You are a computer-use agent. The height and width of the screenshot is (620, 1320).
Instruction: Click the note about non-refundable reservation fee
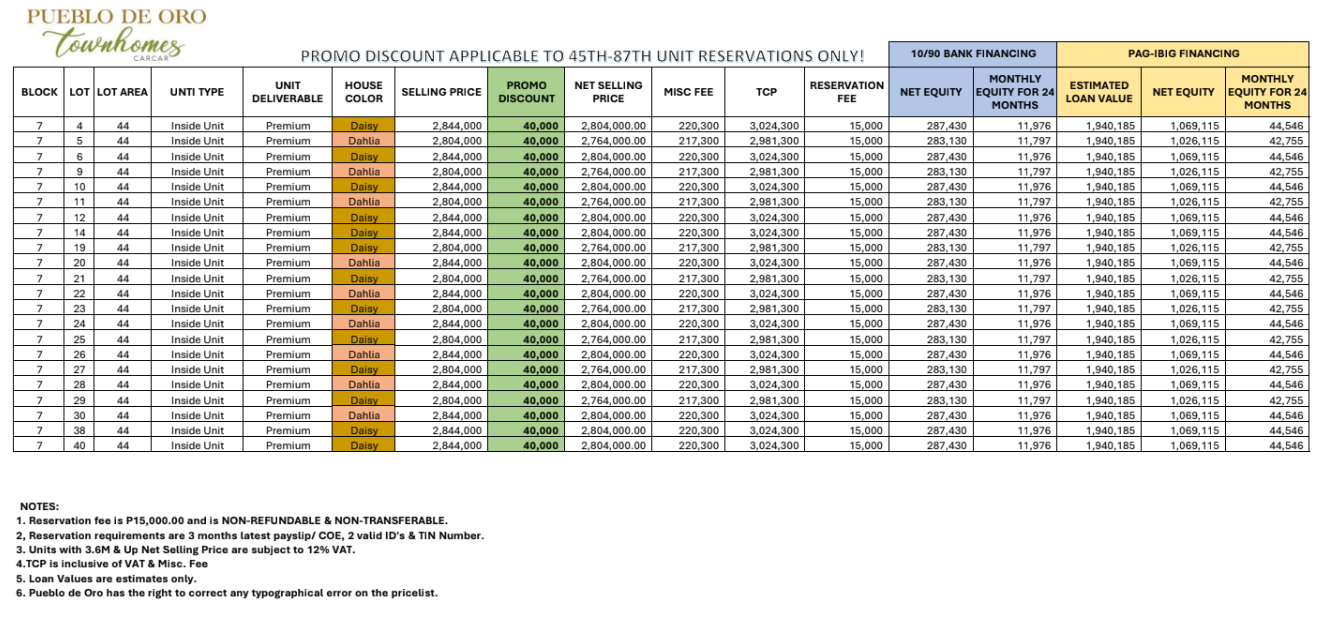pos(232,521)
